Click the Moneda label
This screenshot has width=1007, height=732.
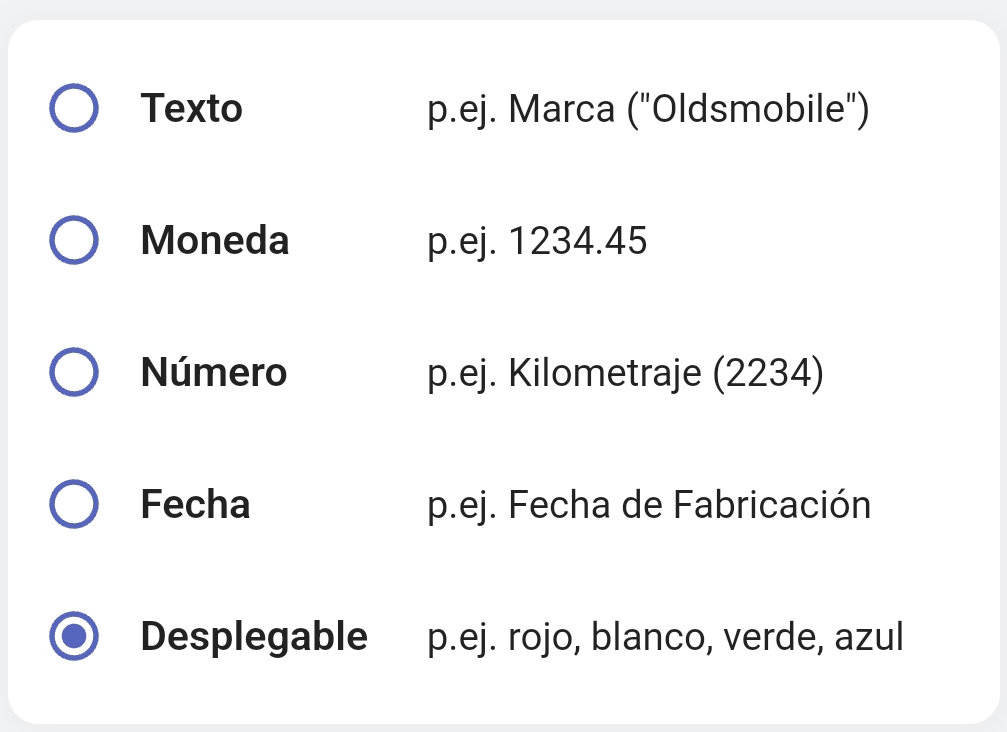click(215, 240)
